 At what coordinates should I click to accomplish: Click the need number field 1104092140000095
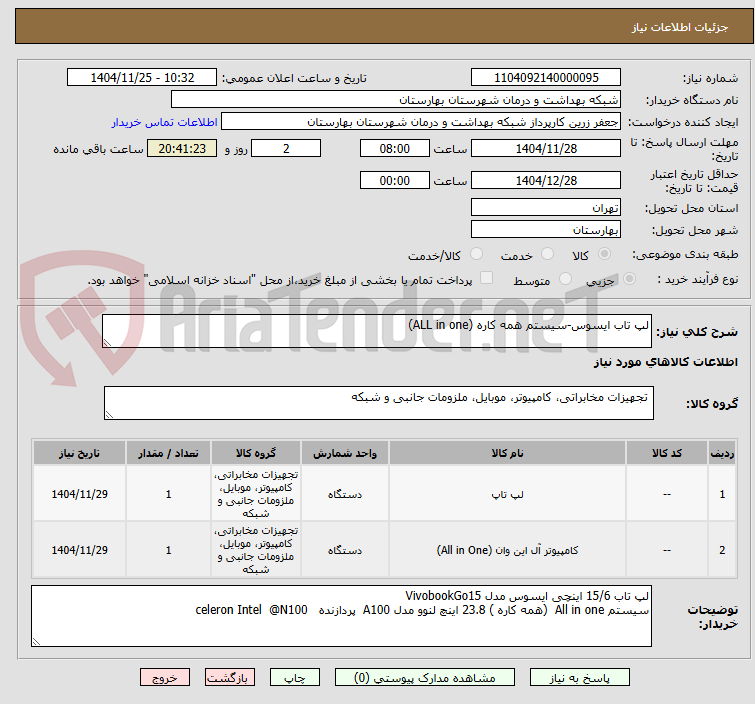click(546, 78)
